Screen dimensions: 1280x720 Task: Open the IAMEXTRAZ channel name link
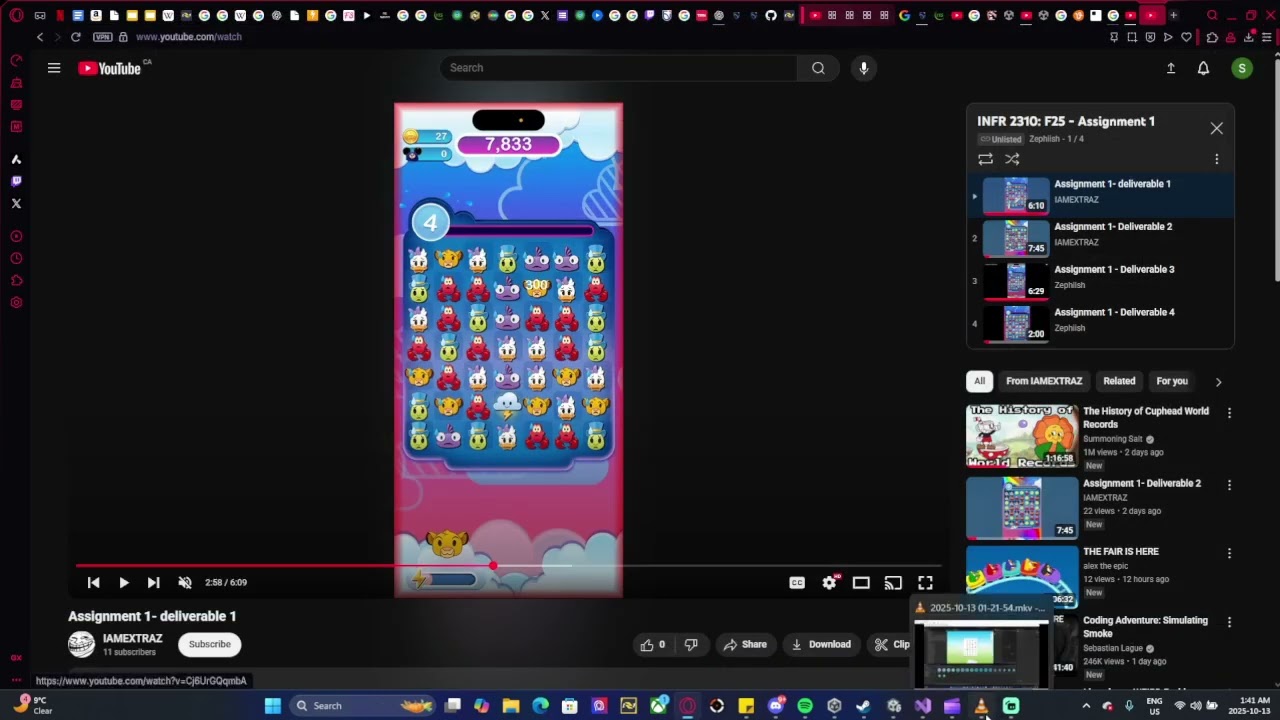pos(132,638)
